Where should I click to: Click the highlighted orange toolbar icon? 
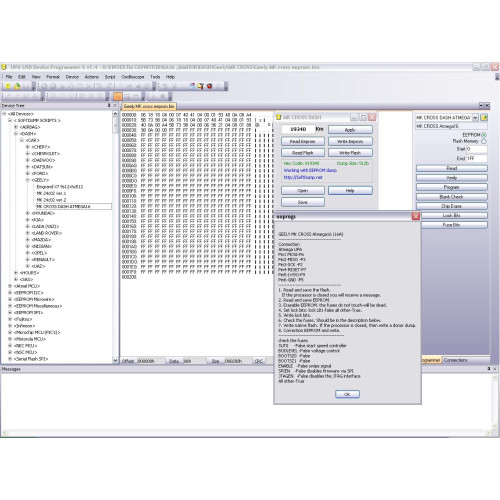coord(118,97)
